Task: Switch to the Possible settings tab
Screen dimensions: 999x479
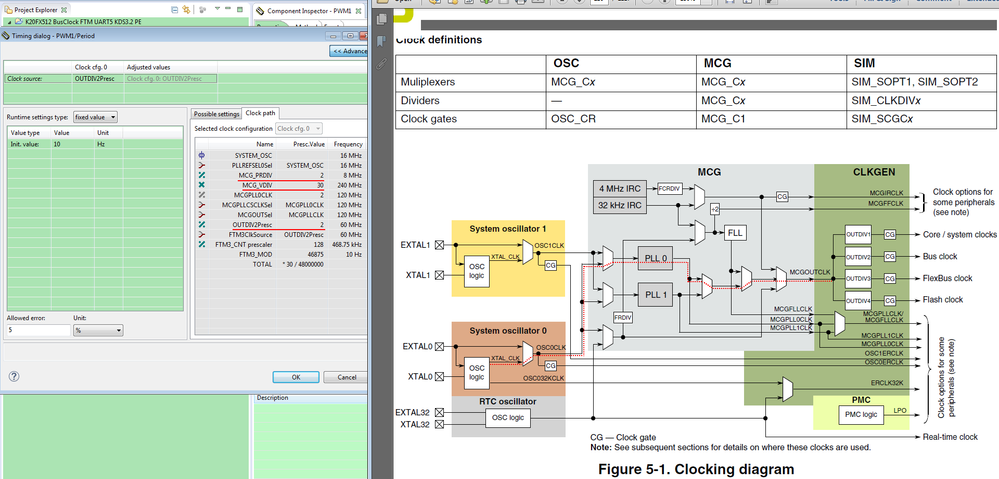Action: coord(216,114)
